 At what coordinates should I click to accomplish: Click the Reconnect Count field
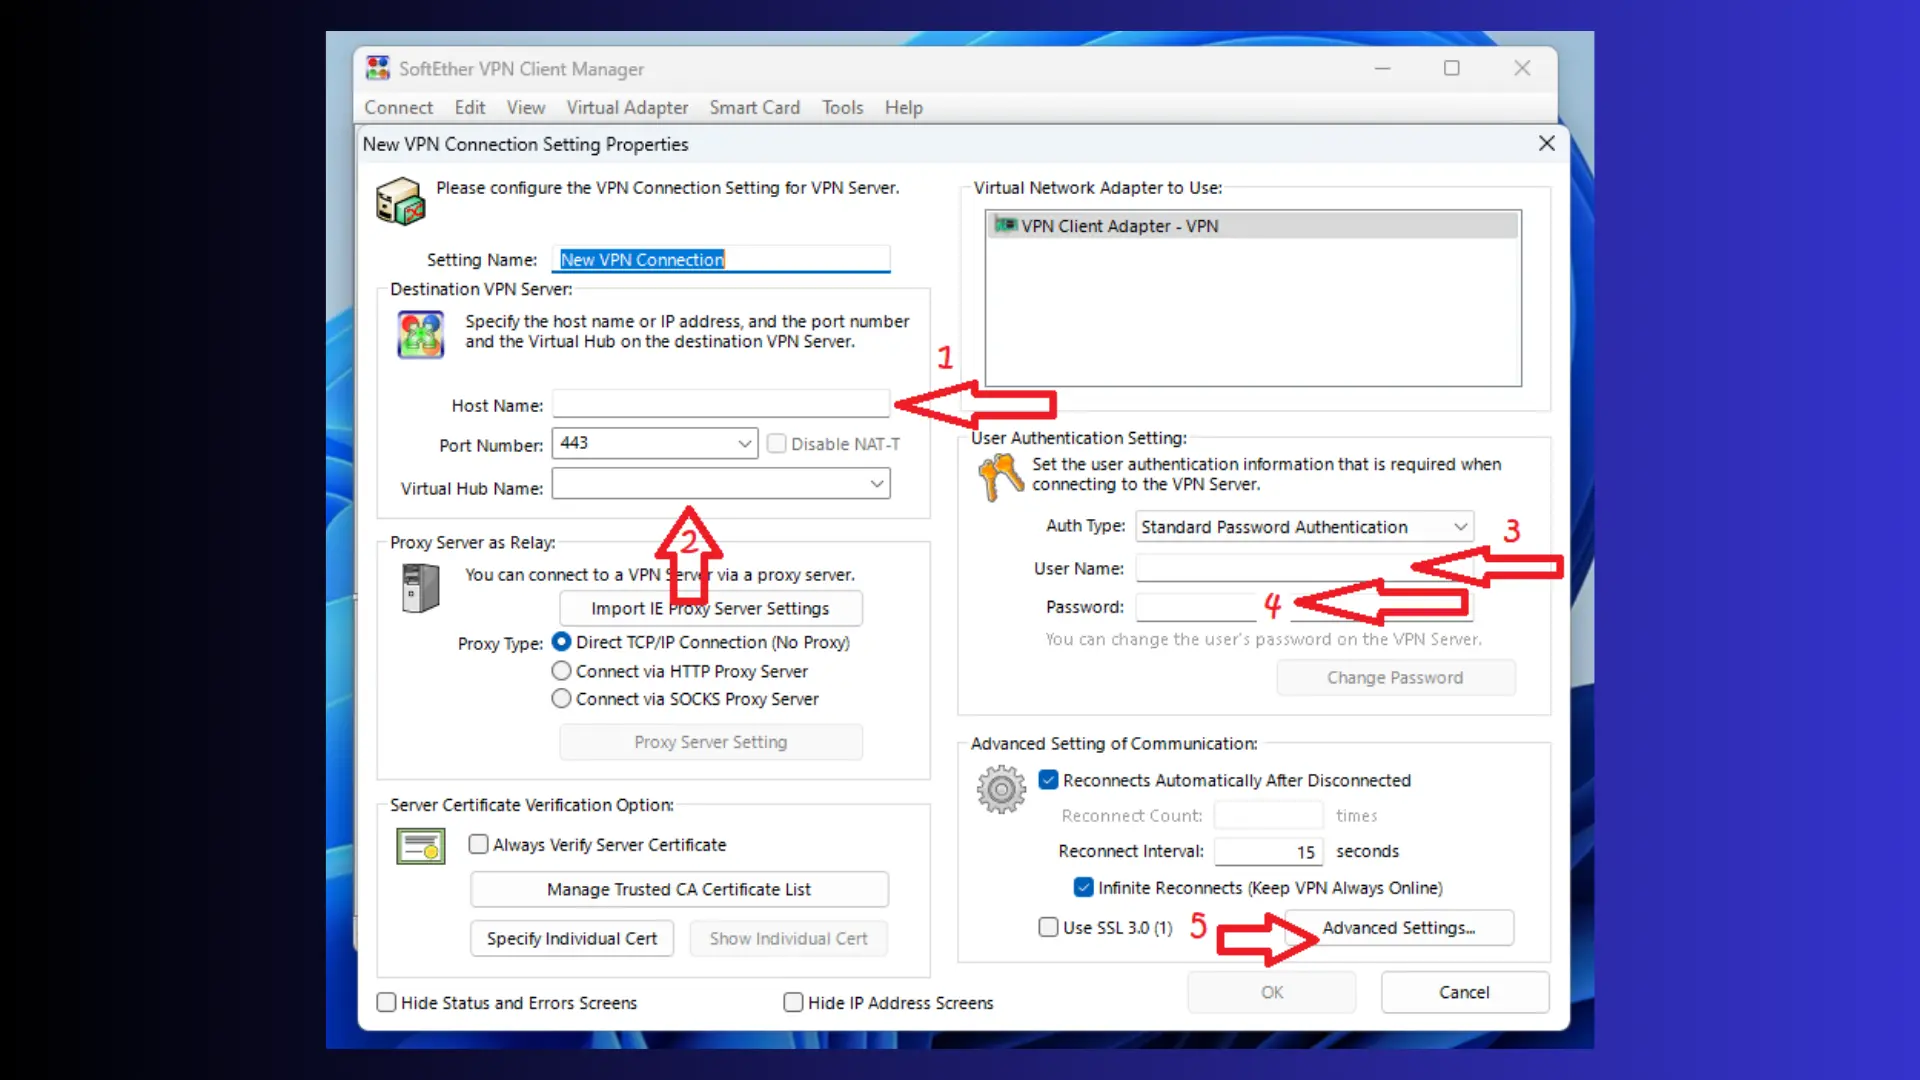coord(1268,815)
